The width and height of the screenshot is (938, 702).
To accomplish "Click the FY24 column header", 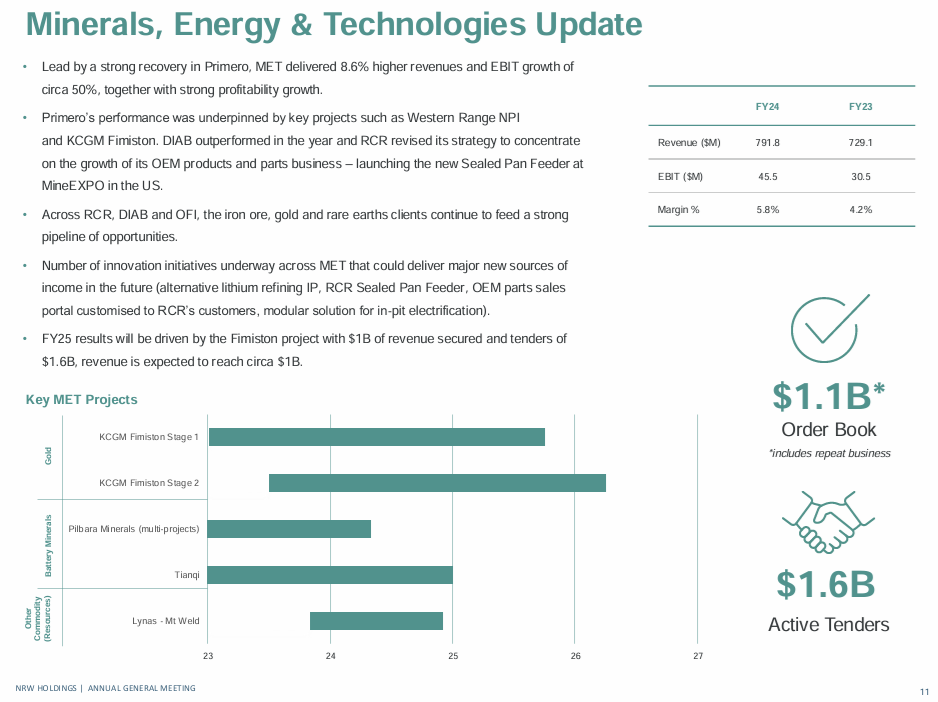I will tap(767, 106).
